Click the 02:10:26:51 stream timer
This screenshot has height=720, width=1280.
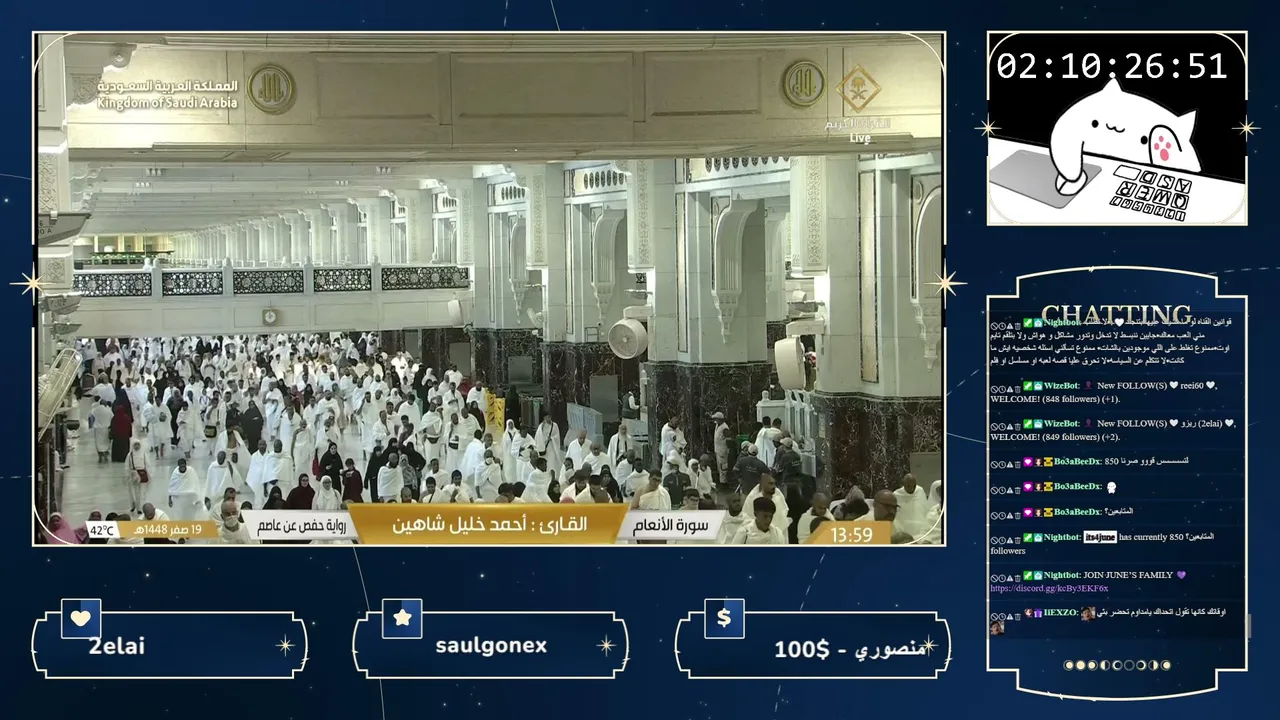1112,66
